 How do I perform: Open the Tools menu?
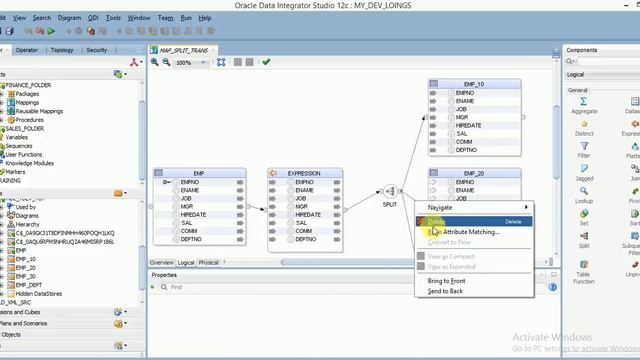pyautogui.click(x=113, y=18)
